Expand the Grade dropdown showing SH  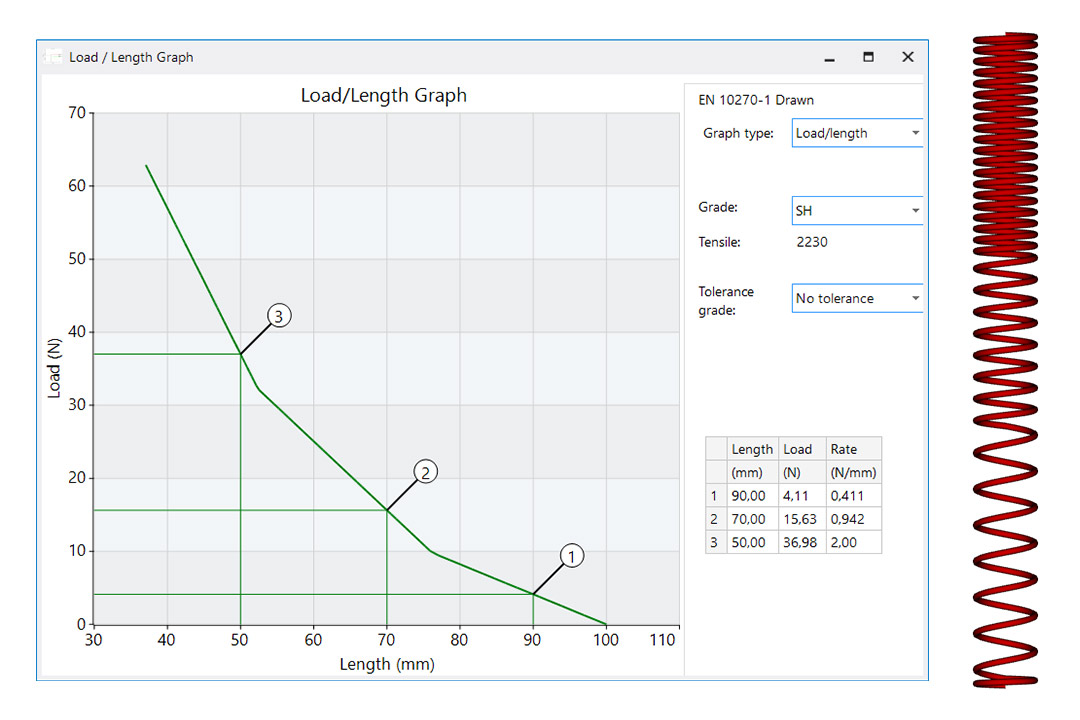point(857,211)
